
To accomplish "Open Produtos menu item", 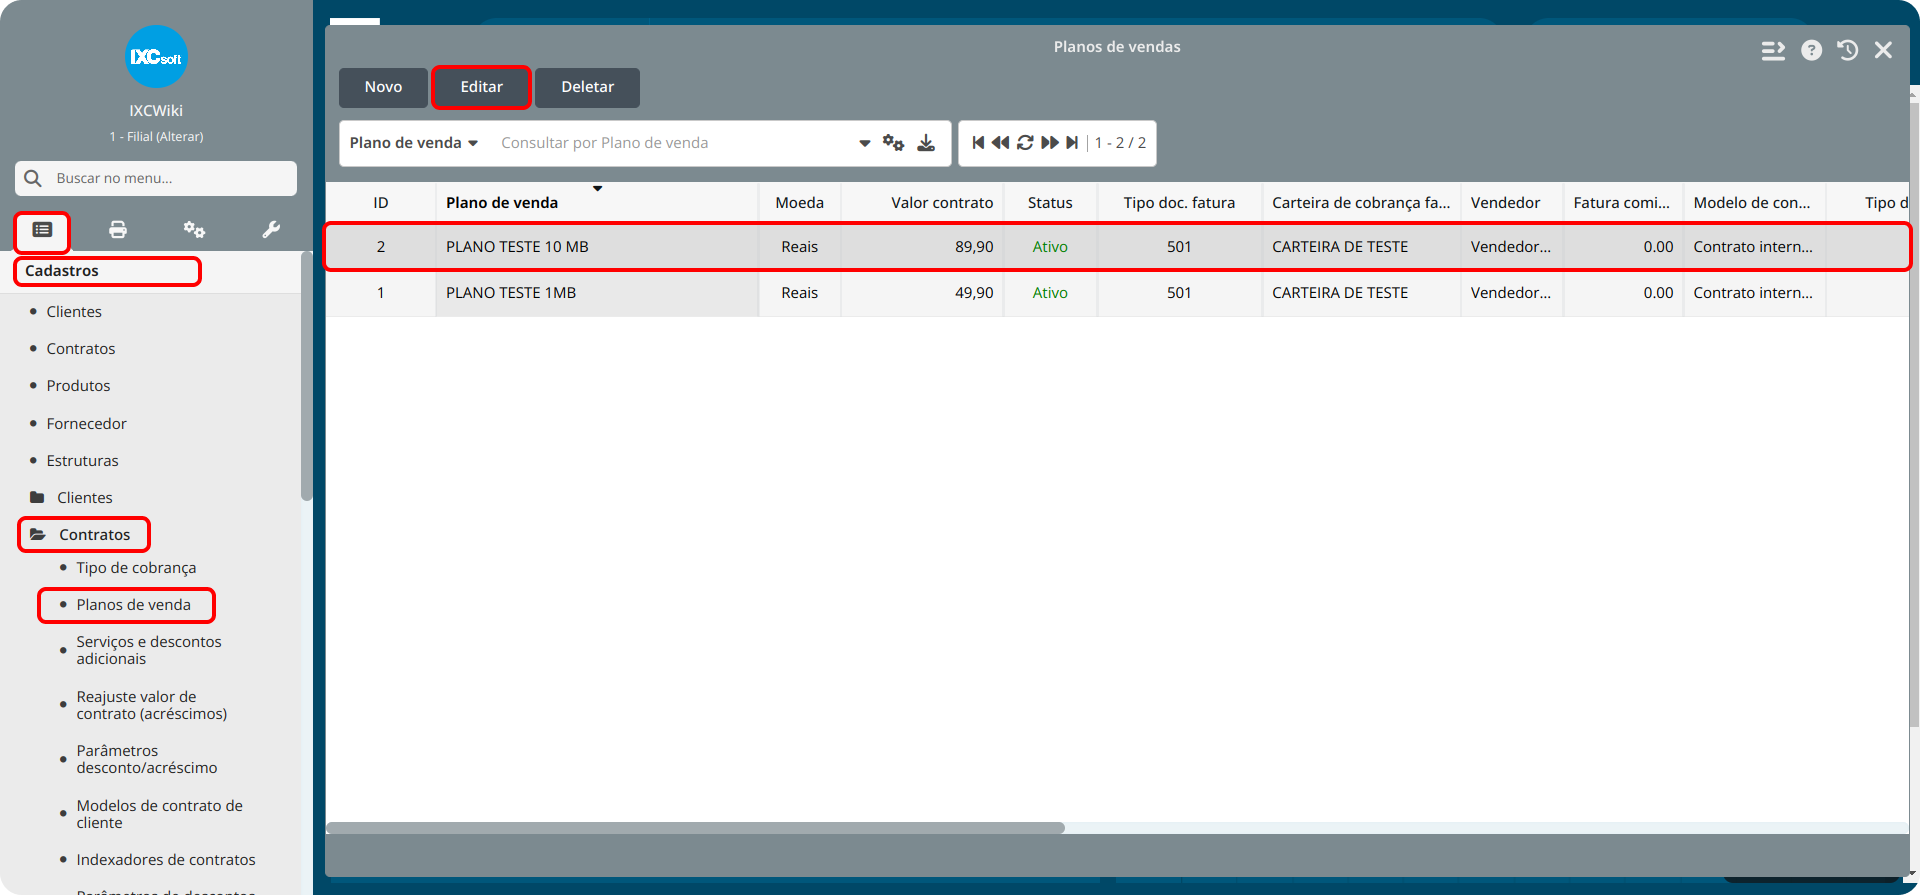I will coord(78,386).
